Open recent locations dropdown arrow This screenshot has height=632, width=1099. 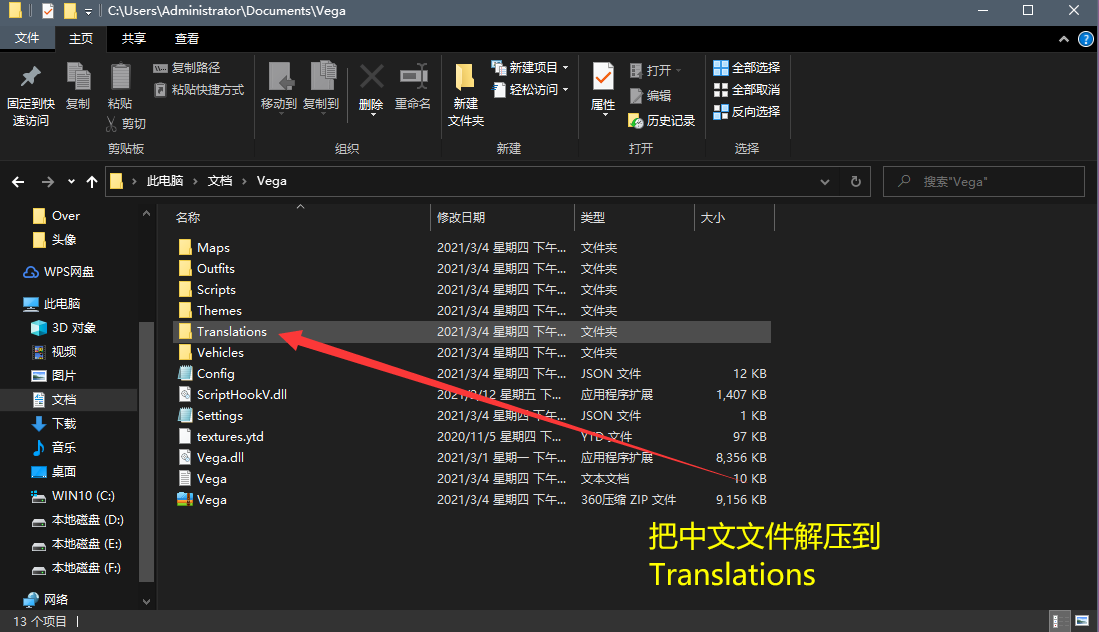(x=71, y=182)
